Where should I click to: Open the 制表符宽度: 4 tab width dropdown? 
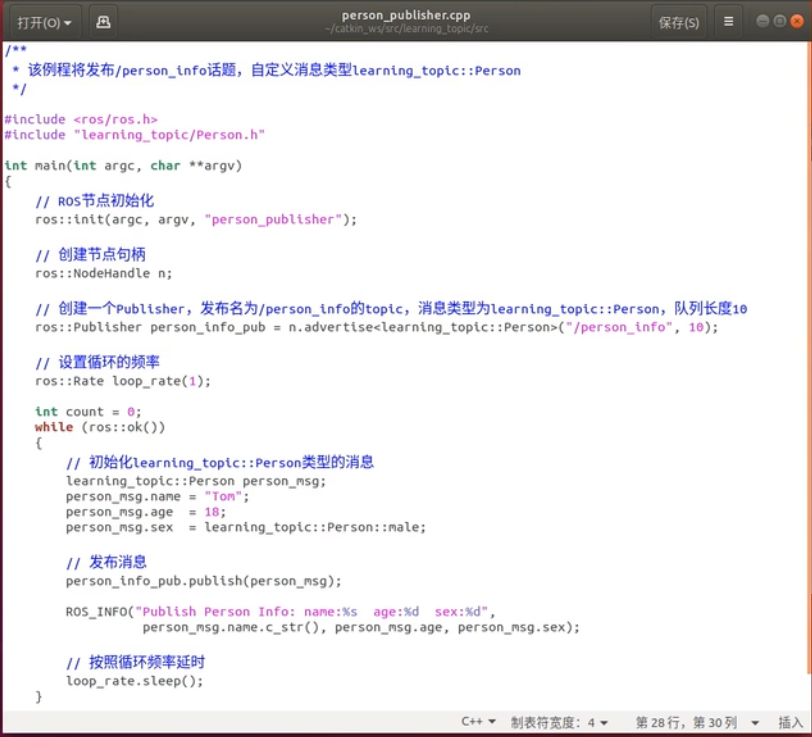coord(559,722)
